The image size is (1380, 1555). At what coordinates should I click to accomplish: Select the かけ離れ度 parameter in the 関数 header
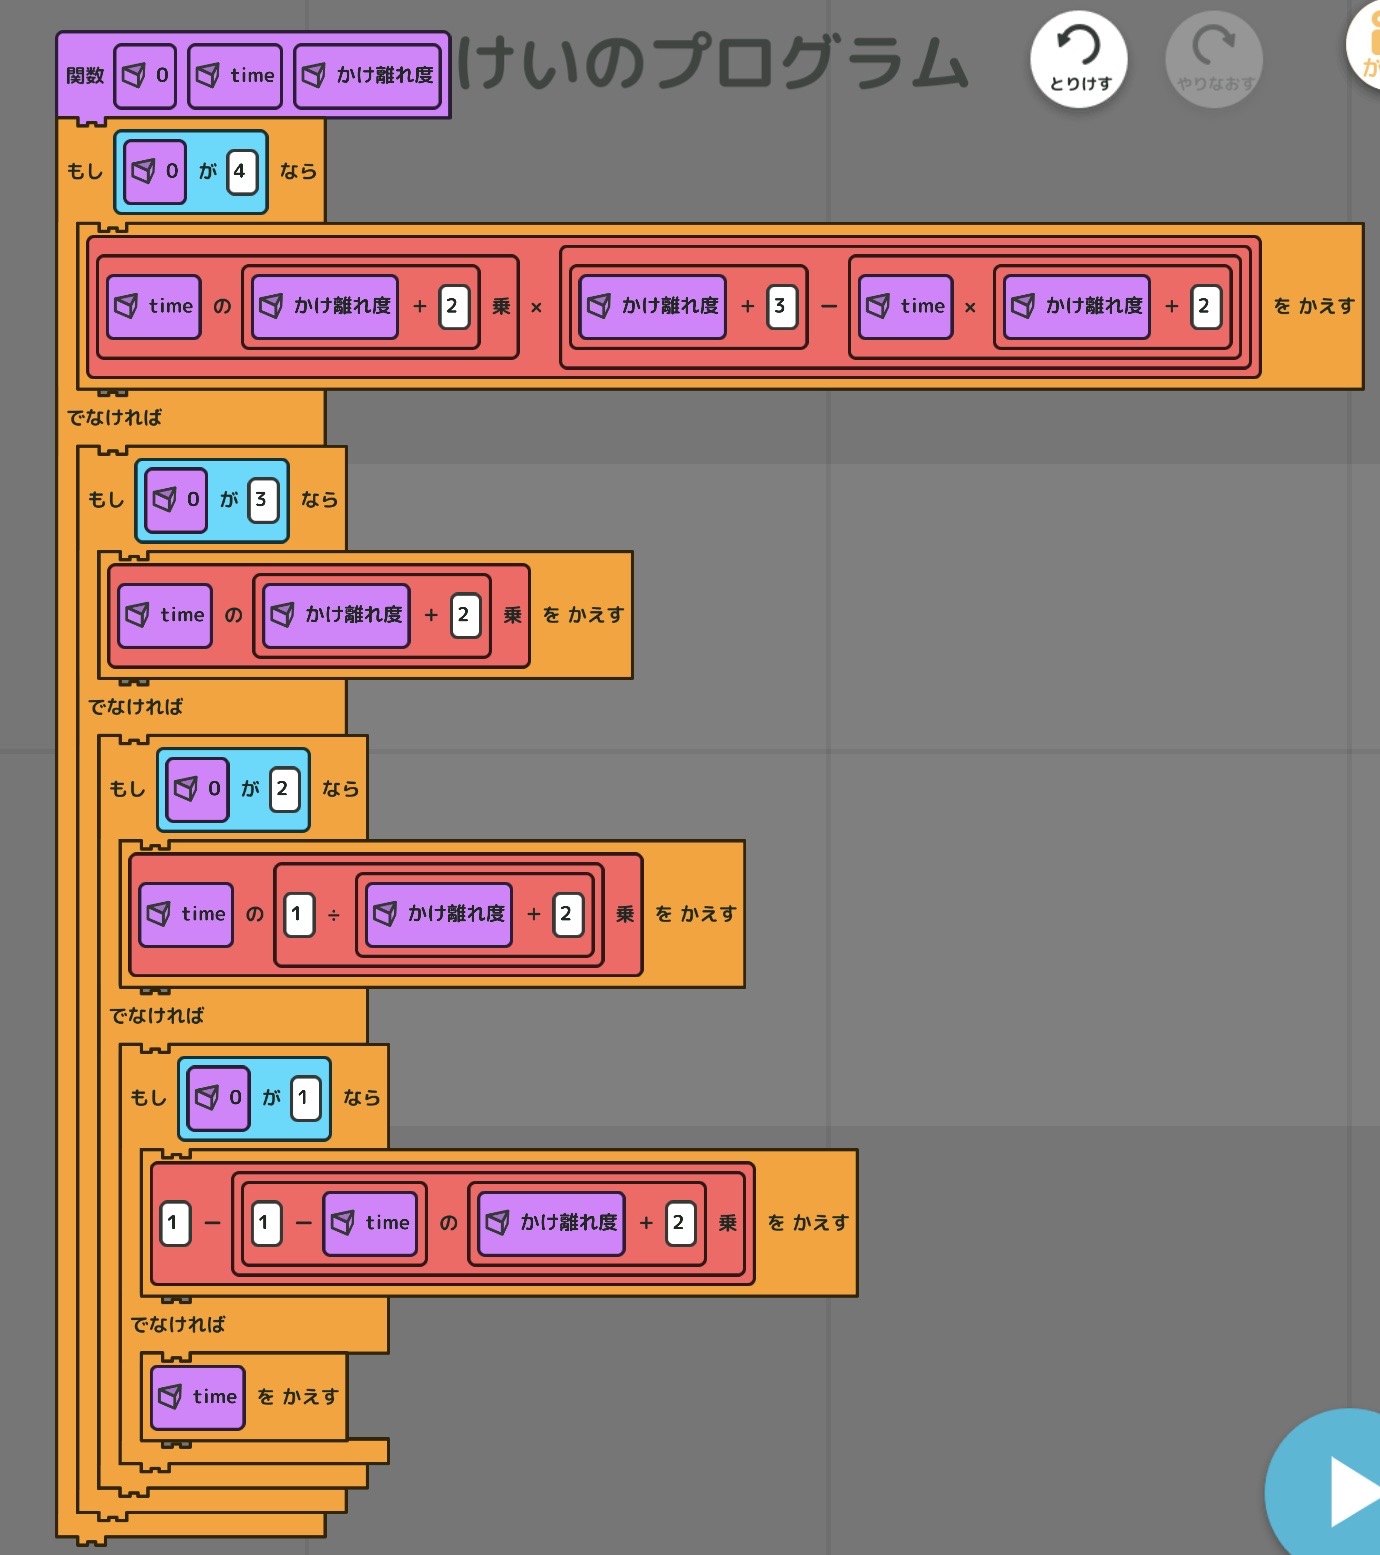(368, 76)
